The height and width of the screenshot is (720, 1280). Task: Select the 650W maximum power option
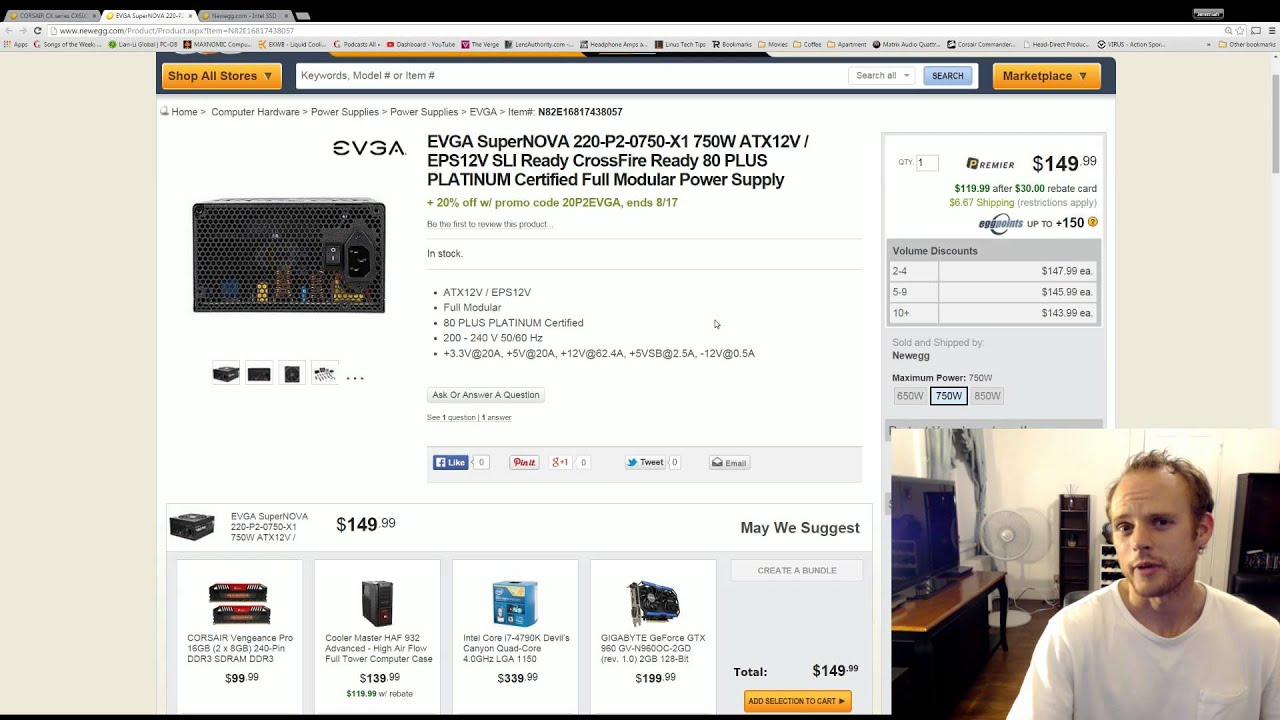tap(910, 396)
